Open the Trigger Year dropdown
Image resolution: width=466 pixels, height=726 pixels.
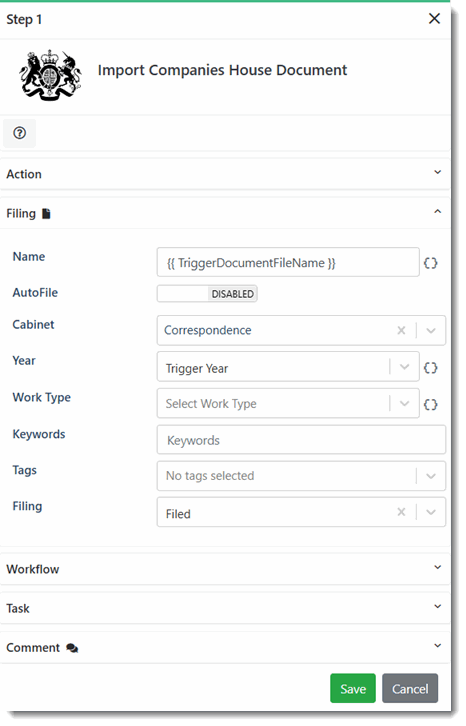[288, 367]
